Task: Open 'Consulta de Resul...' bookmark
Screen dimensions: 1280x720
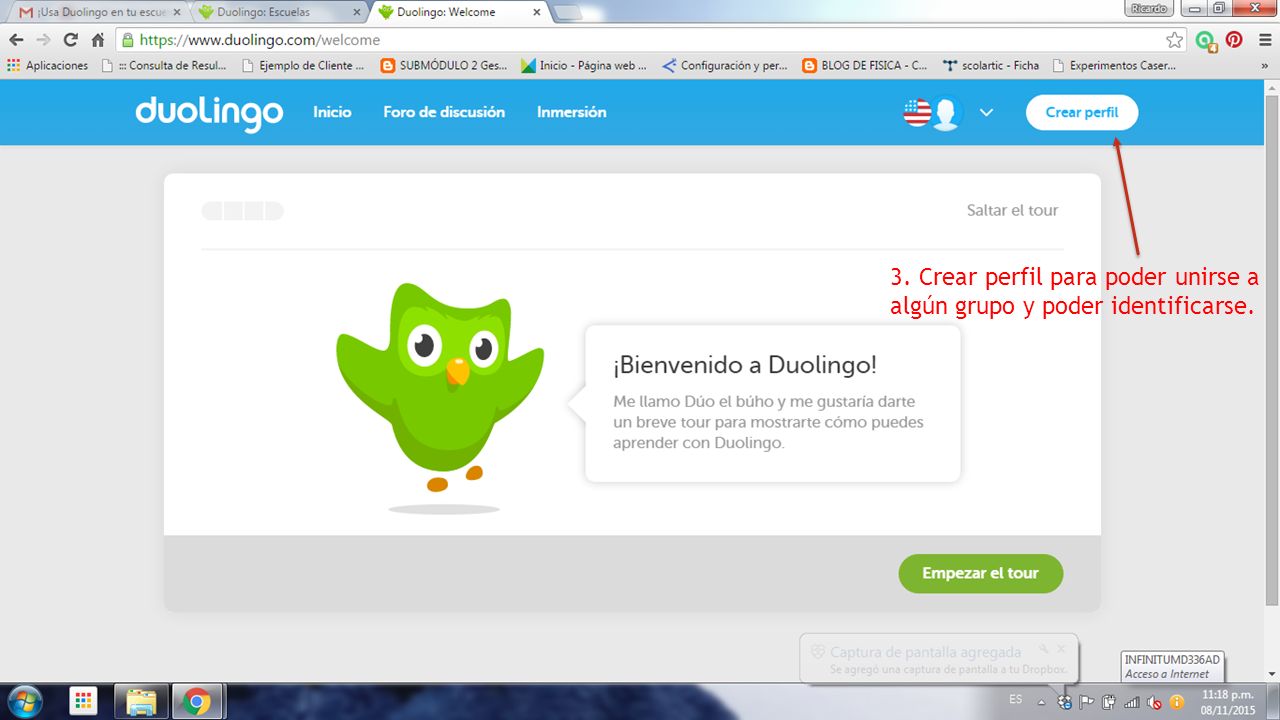Action: pos(165,66)
